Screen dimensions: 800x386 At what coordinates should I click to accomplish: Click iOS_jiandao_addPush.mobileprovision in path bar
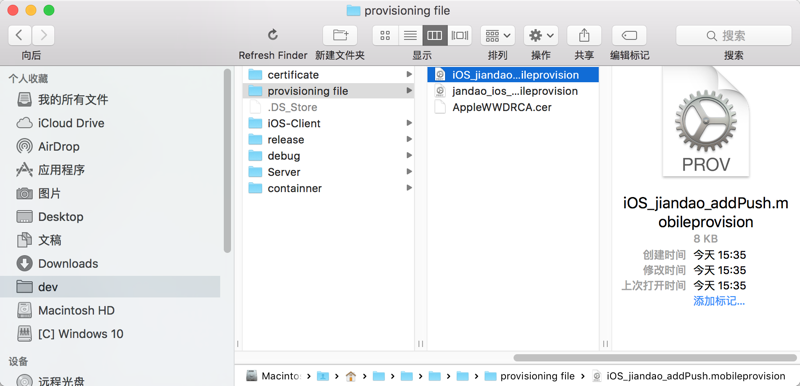[x=689, y=376]
